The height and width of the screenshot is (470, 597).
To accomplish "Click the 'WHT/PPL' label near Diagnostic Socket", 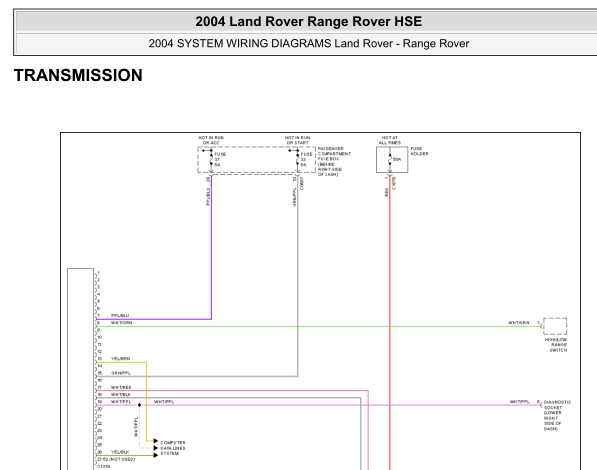I will coord(520,402).
